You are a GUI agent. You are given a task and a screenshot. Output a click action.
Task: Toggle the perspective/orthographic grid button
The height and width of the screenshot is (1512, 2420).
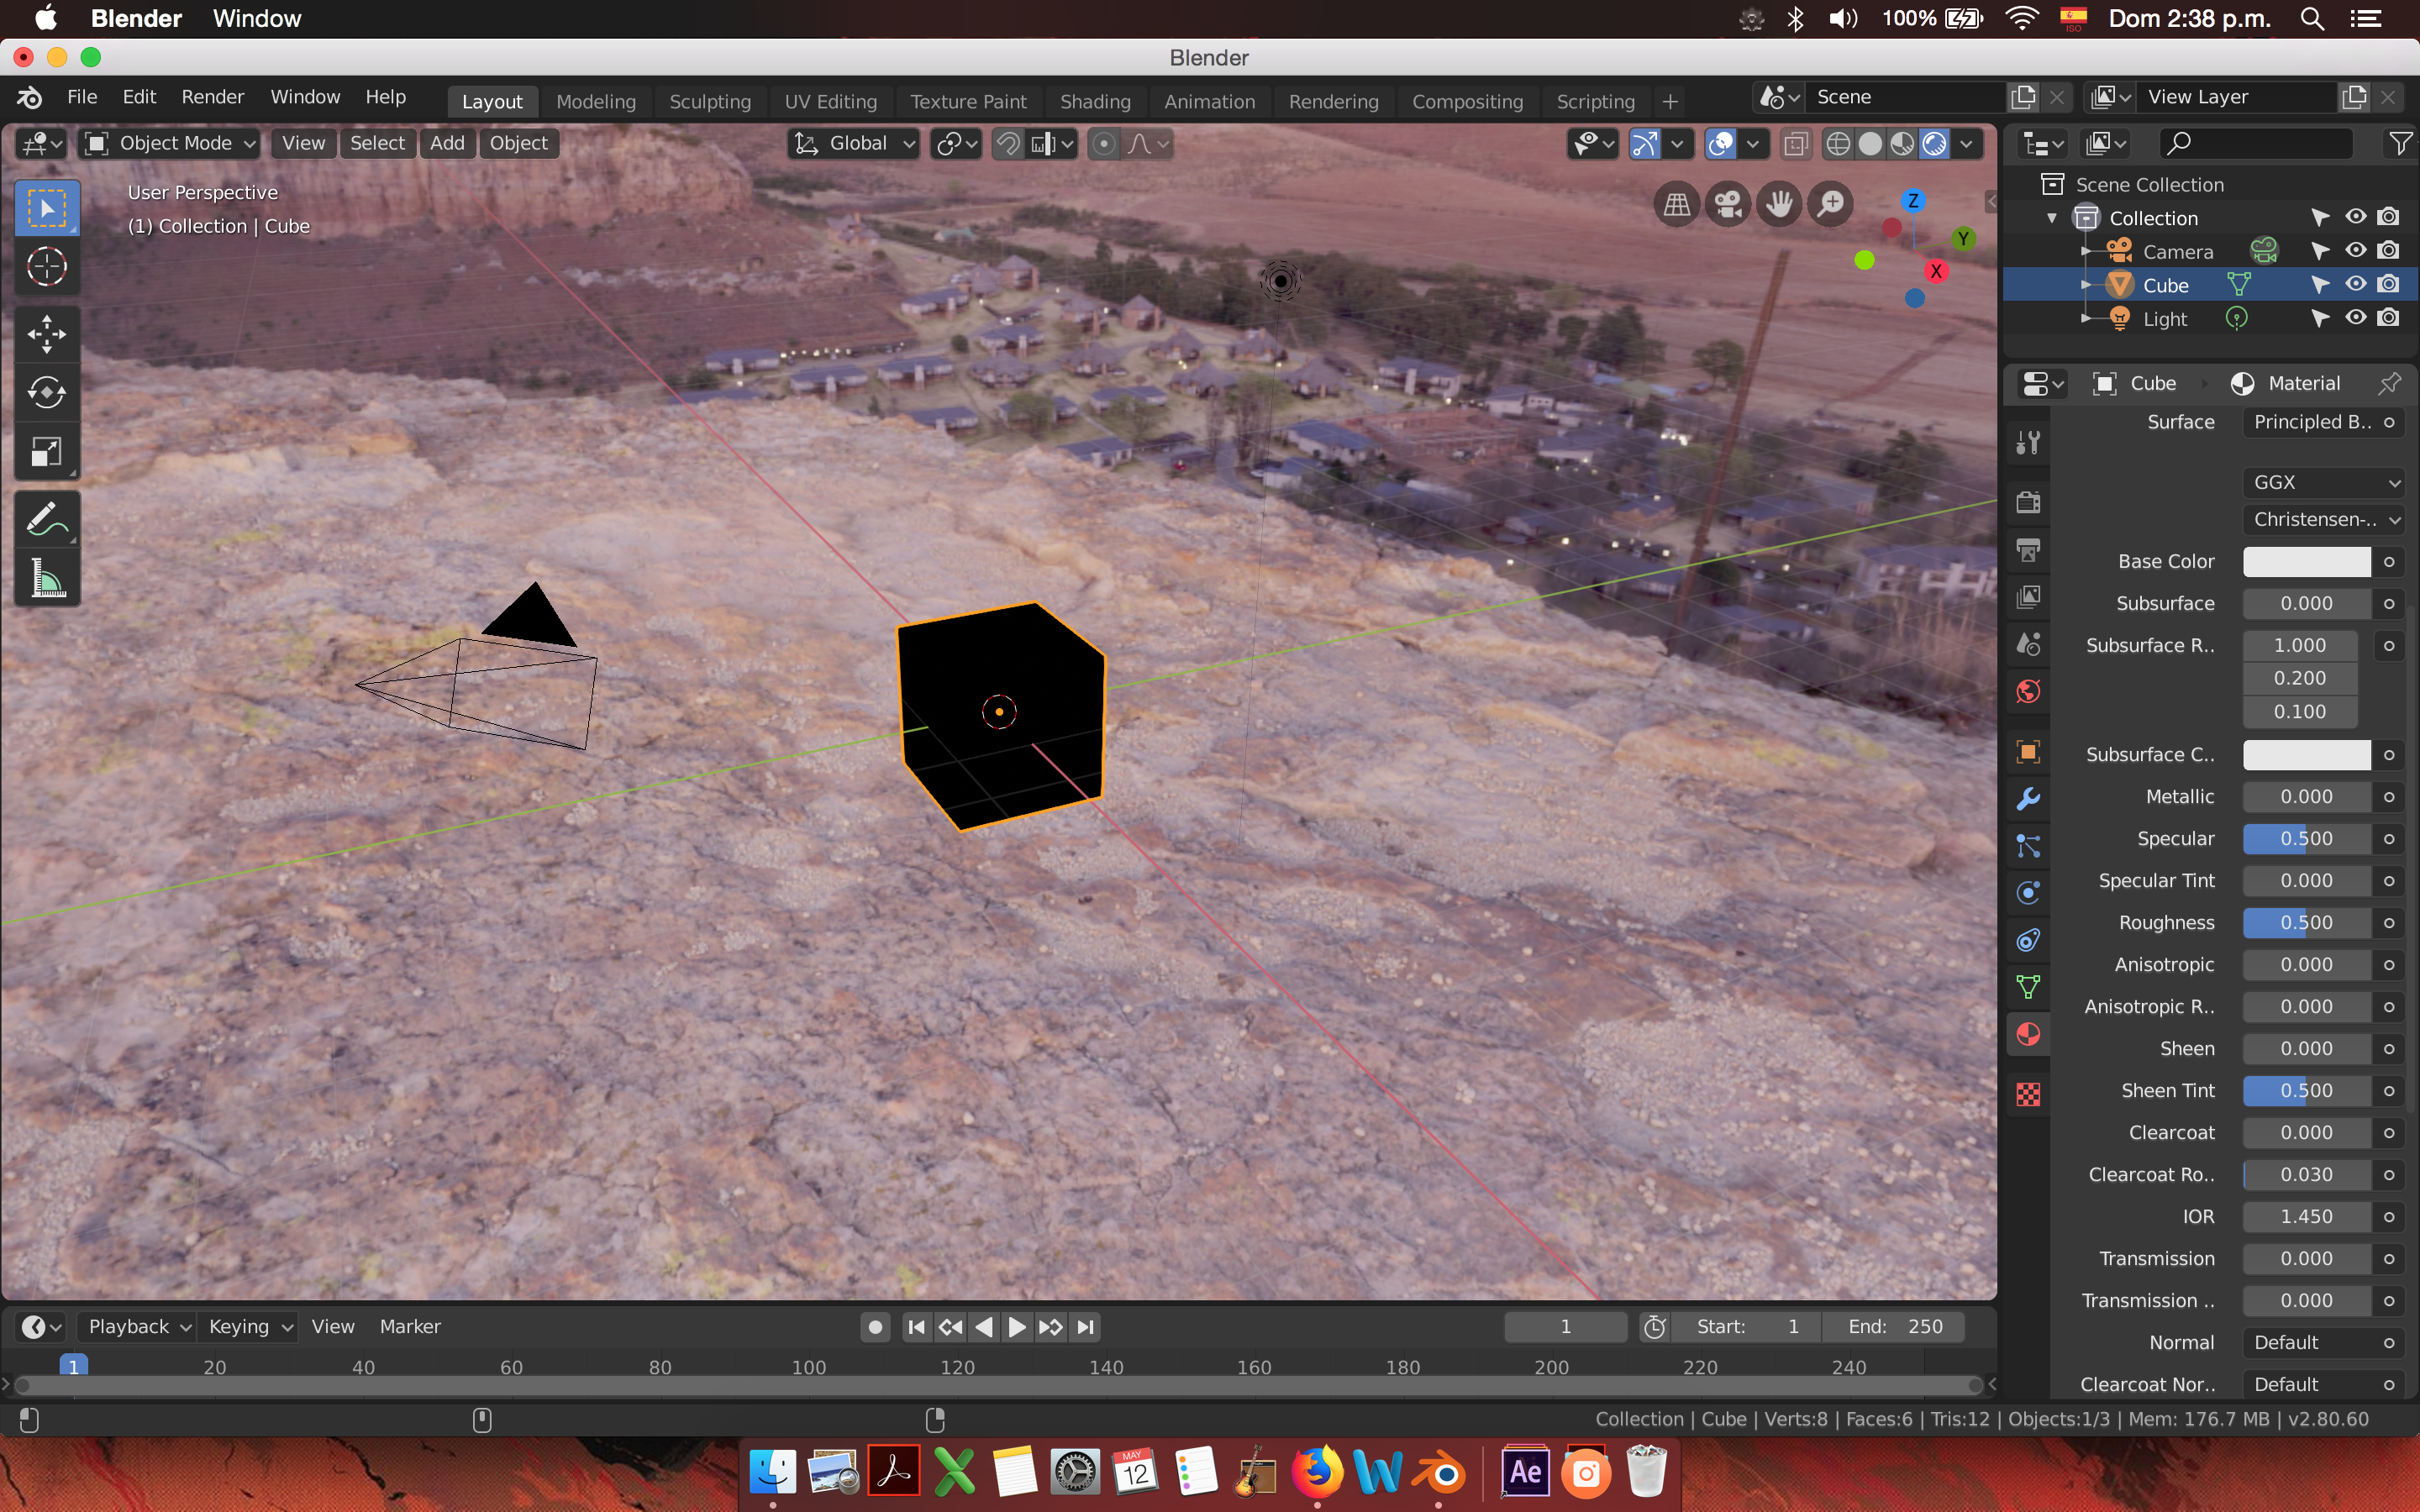[1677, 205]
